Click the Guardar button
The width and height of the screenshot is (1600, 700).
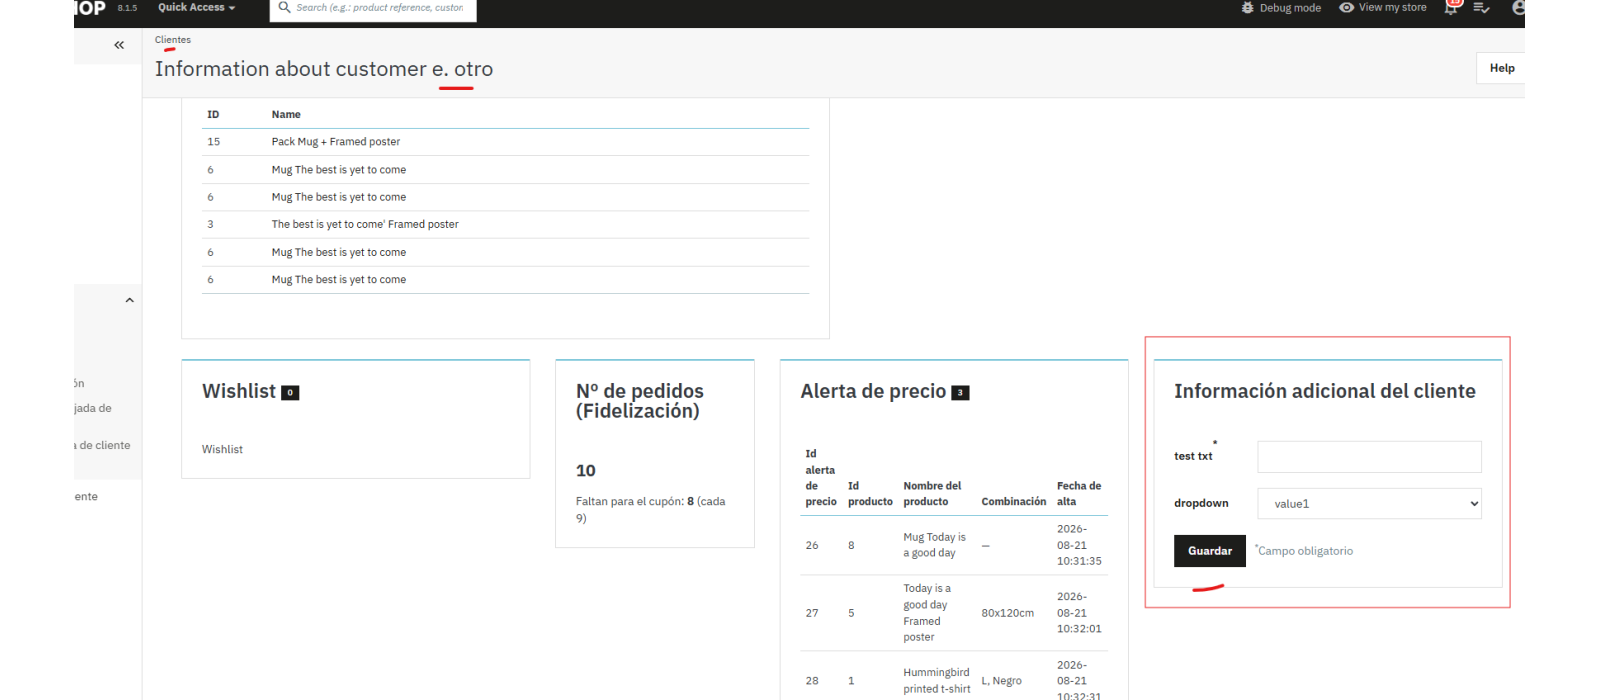tap(1210, 551)
